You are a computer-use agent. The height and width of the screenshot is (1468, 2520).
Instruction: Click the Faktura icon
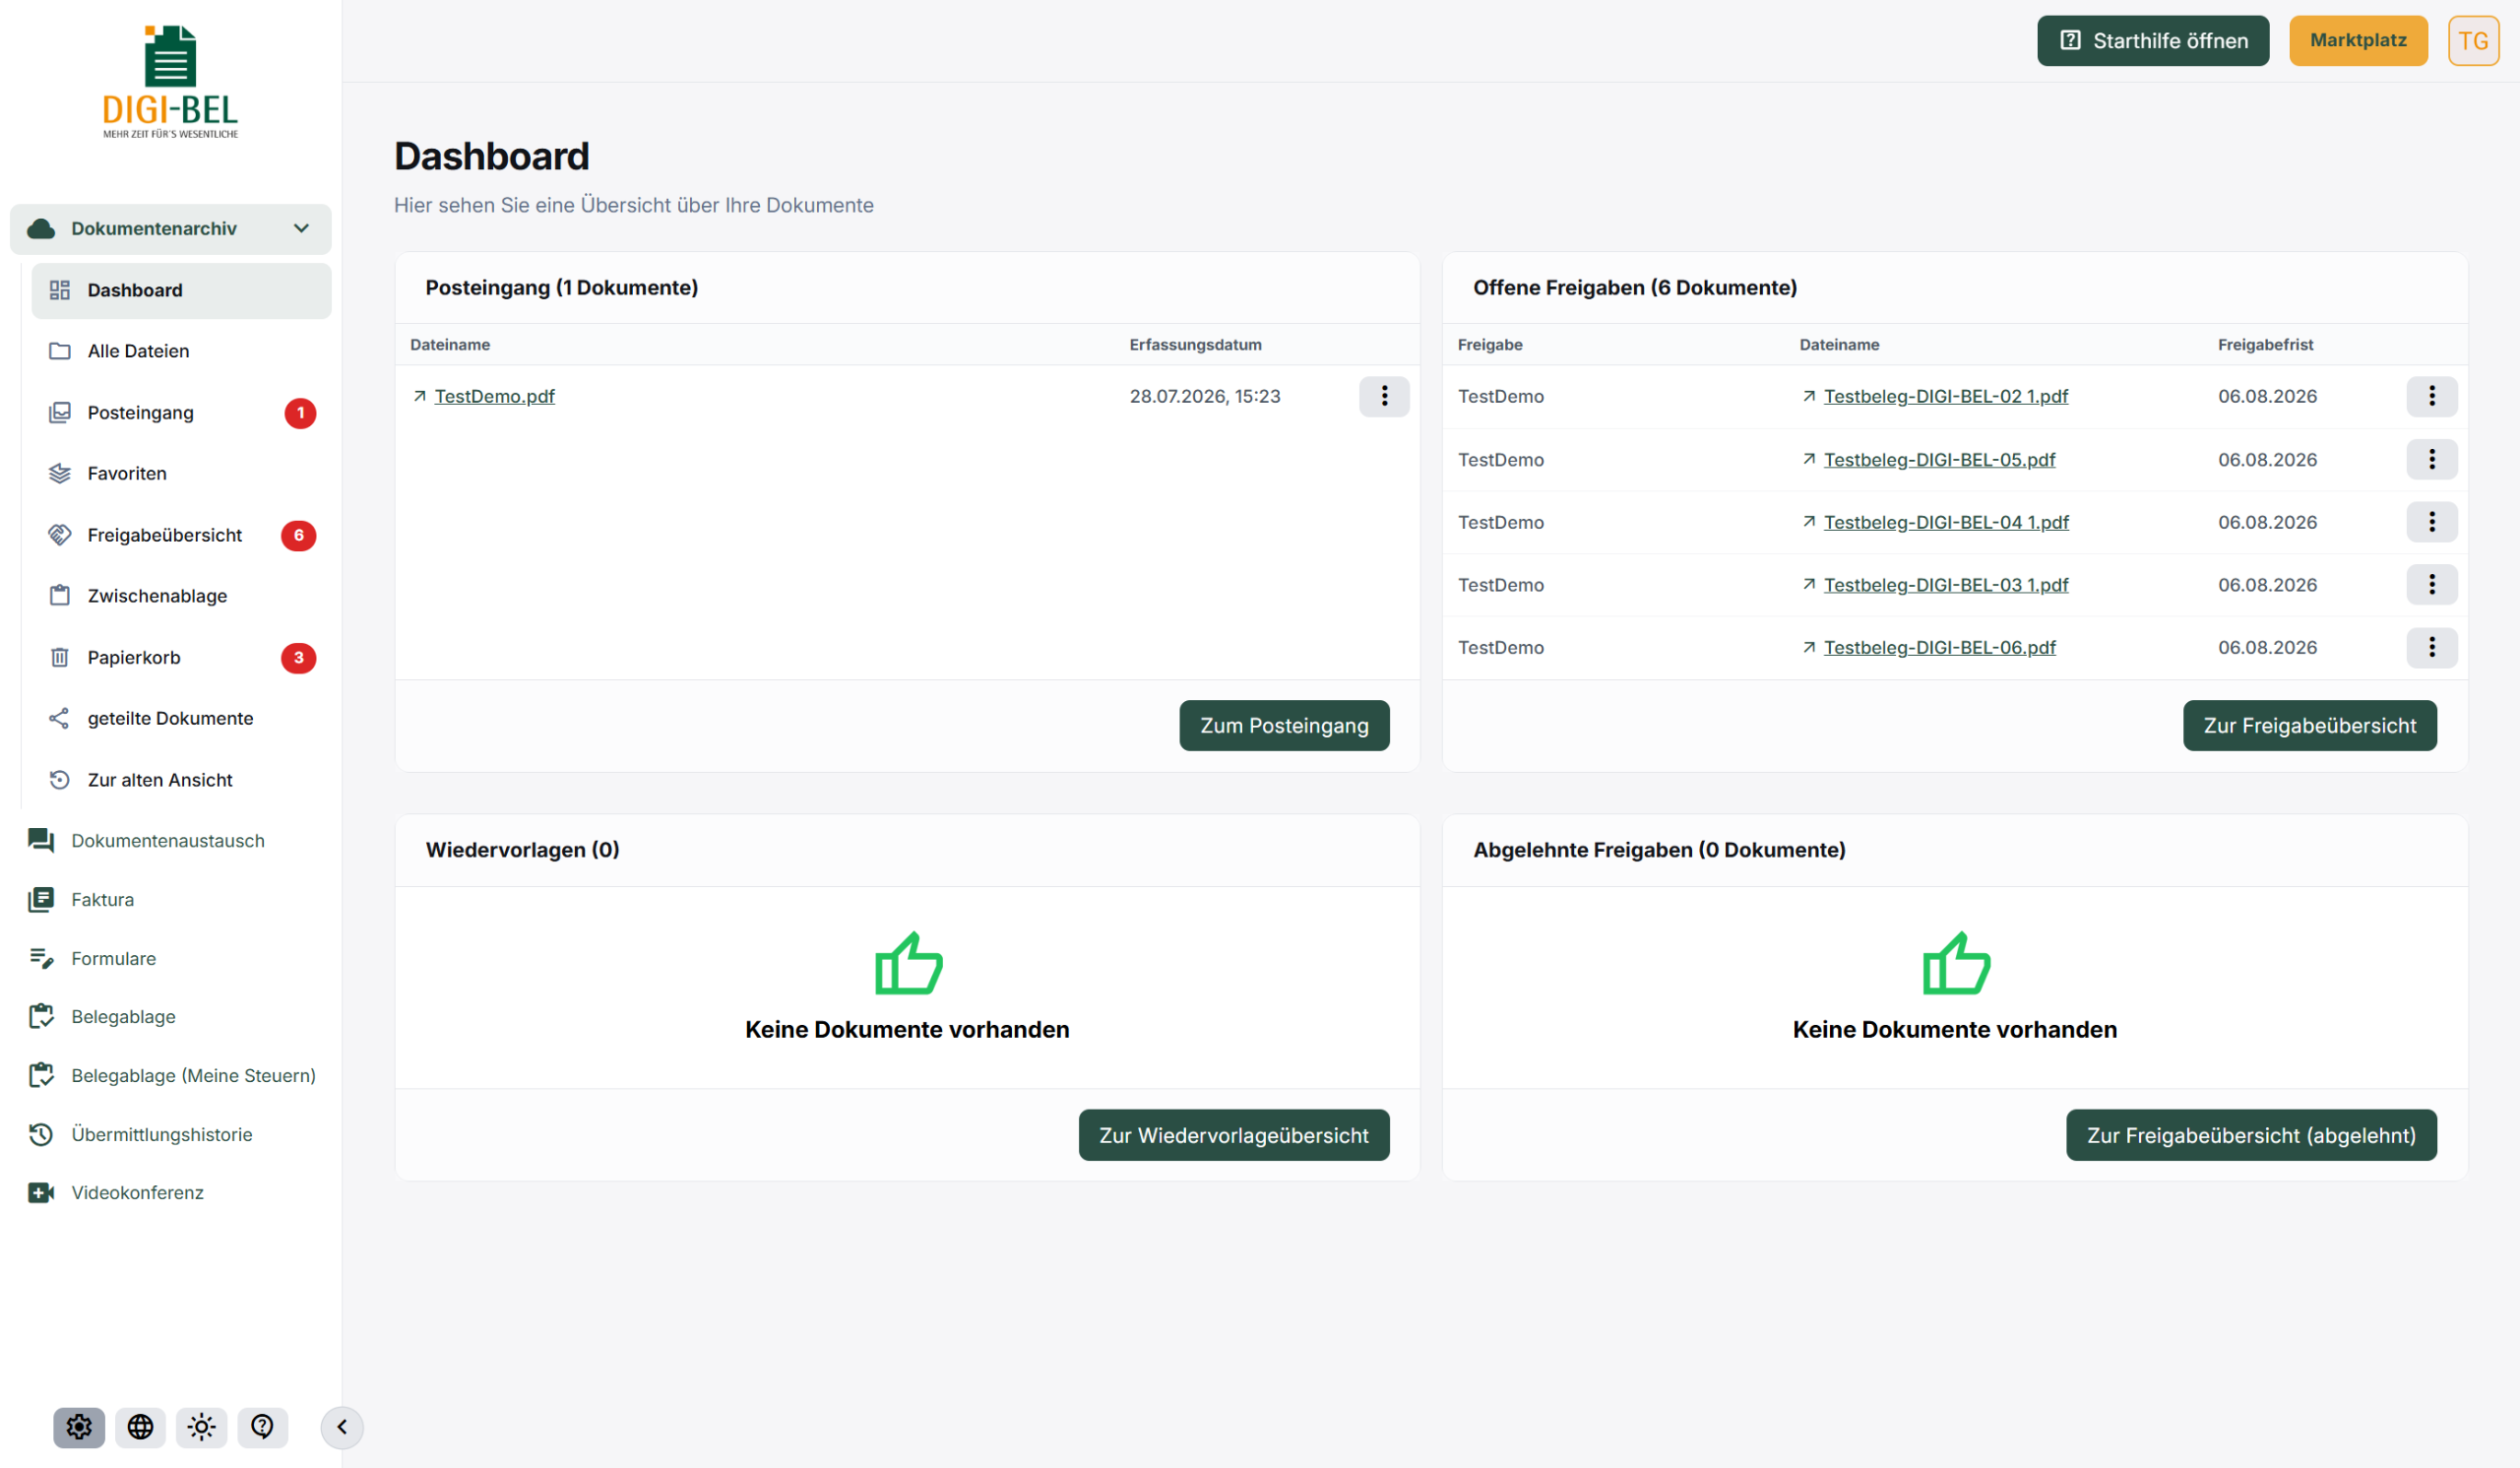41,900
